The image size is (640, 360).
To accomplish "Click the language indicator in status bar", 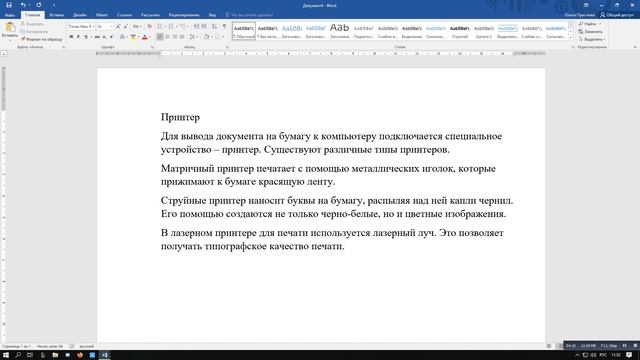I will [x=86, y=346].
